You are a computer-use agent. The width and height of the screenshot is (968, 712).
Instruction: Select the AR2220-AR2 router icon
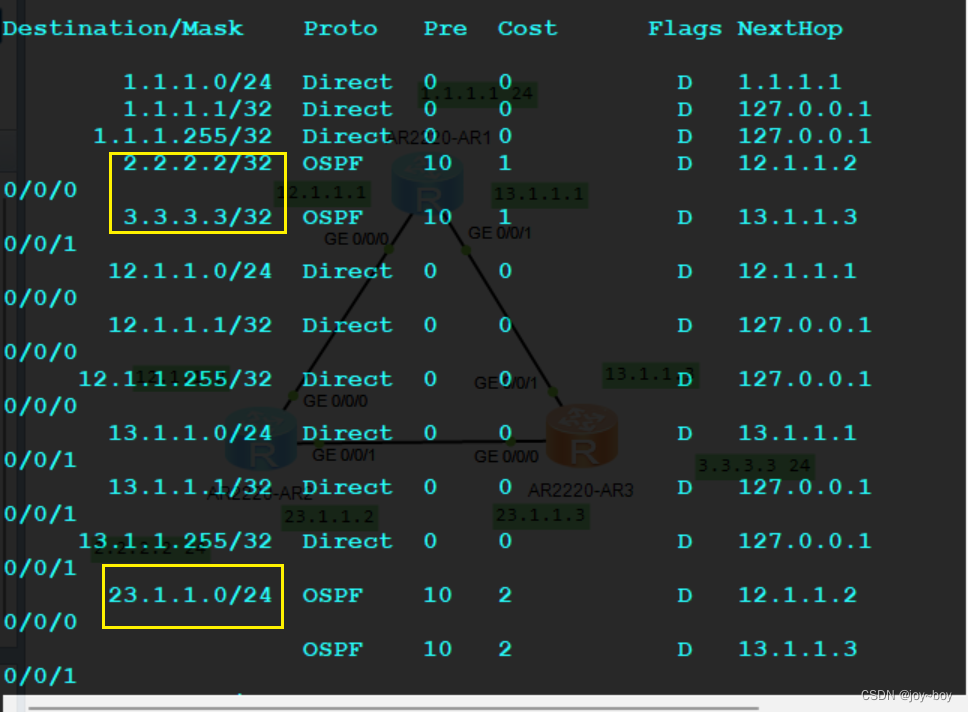tap(260, 440)
